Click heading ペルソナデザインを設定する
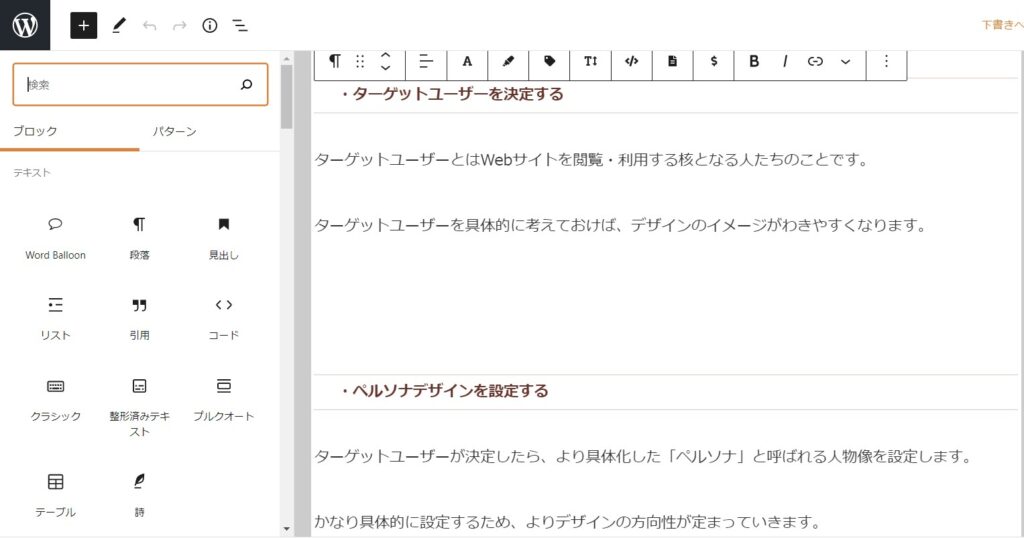This screenshot has width=1024, height=538. [450, 391]
